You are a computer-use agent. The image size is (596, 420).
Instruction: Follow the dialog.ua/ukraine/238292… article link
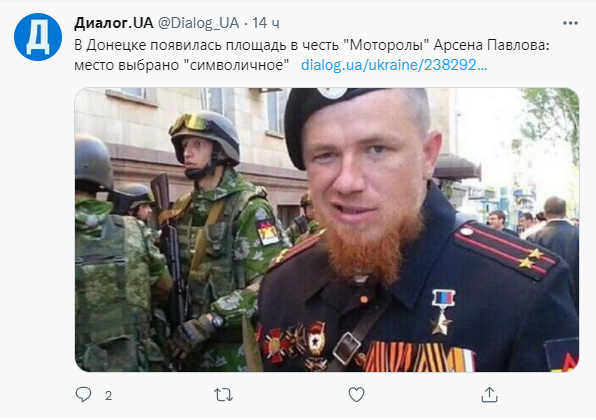click(394, 65)
